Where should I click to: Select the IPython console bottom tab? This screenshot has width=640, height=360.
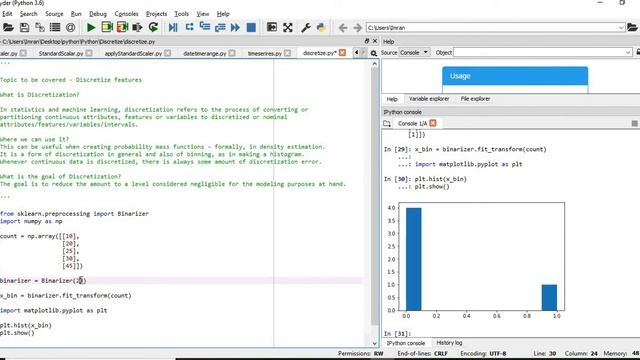(x=406, y=343)
